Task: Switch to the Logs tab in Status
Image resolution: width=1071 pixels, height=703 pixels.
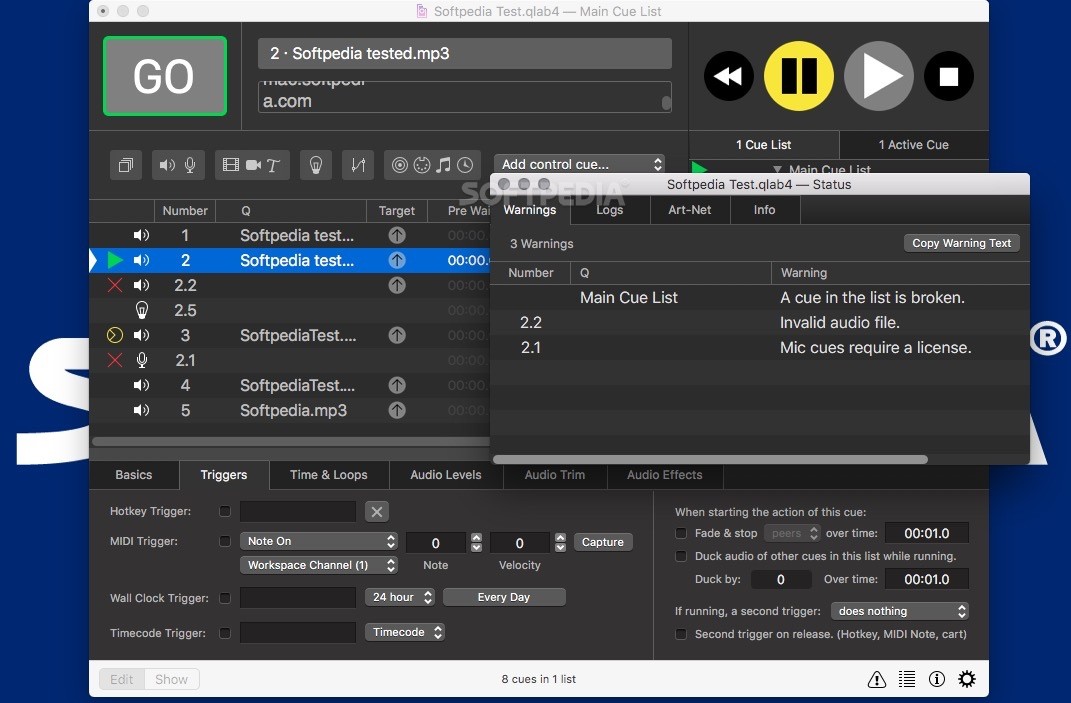Action: pos(609,210)
